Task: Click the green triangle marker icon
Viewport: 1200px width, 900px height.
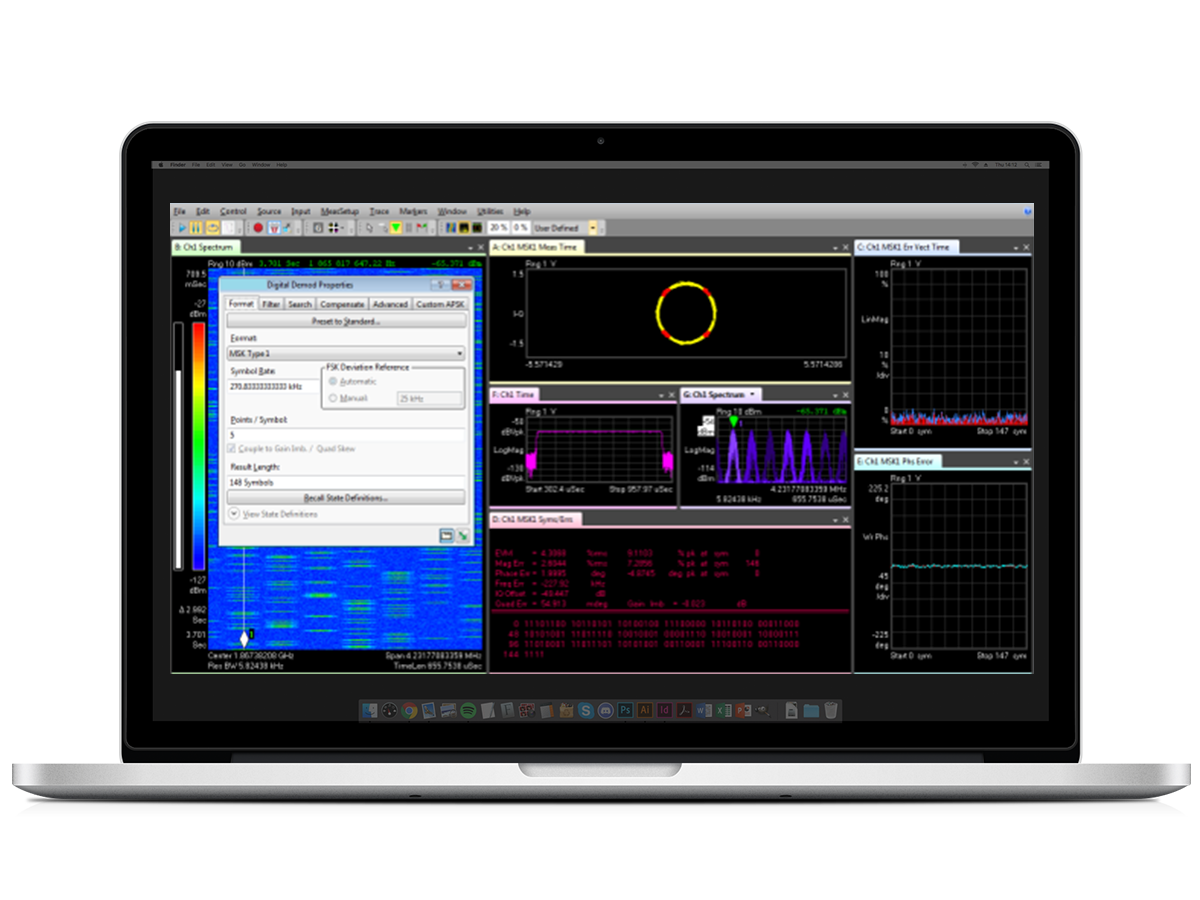Action: pos(397,228)
